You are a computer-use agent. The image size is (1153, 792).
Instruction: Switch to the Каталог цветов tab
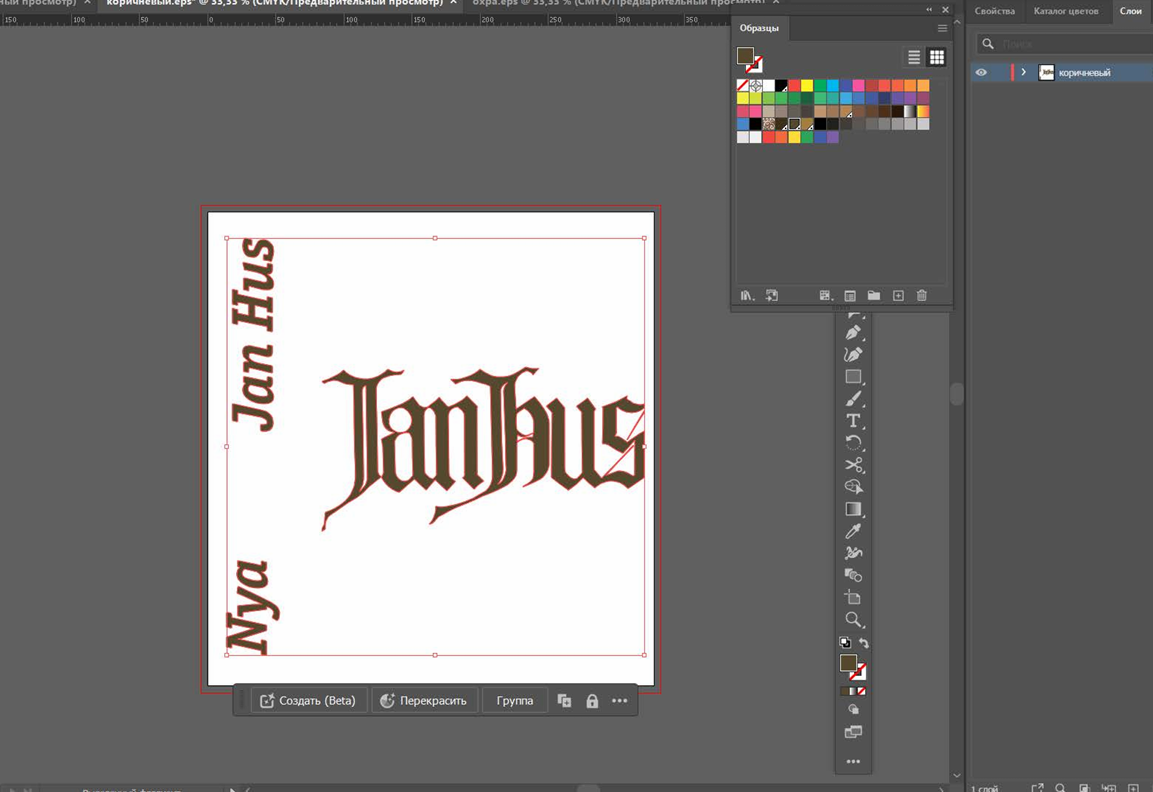pyautogui.click(x=1065, y=11)
